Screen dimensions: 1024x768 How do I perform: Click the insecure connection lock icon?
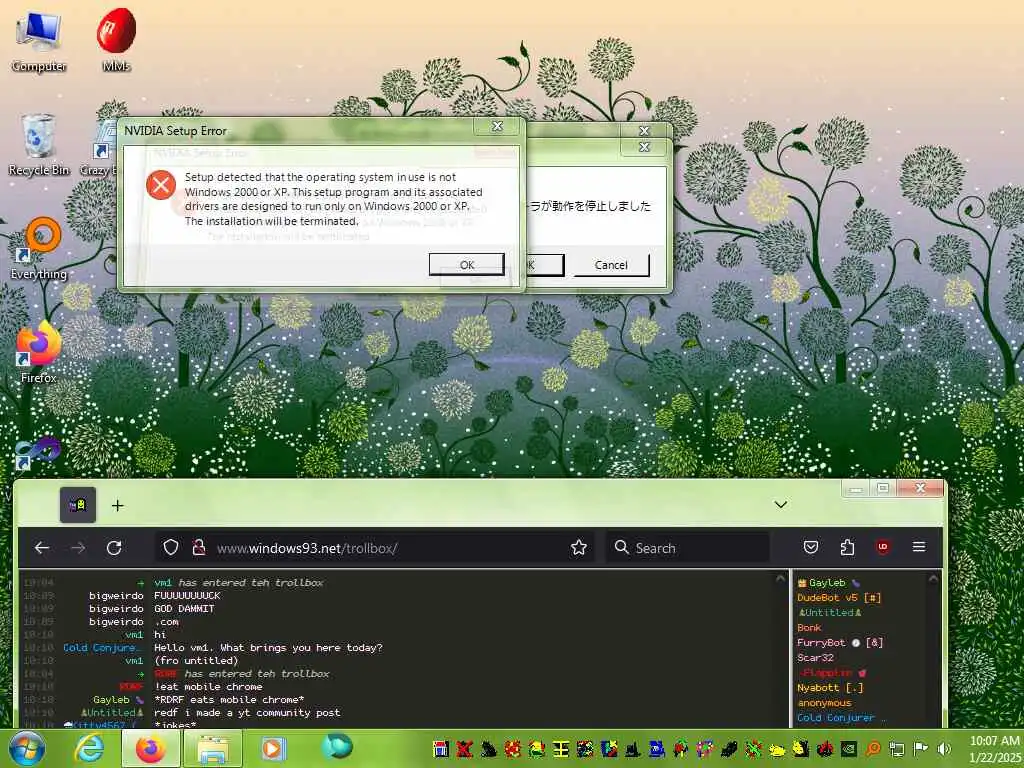pos(199,547)
